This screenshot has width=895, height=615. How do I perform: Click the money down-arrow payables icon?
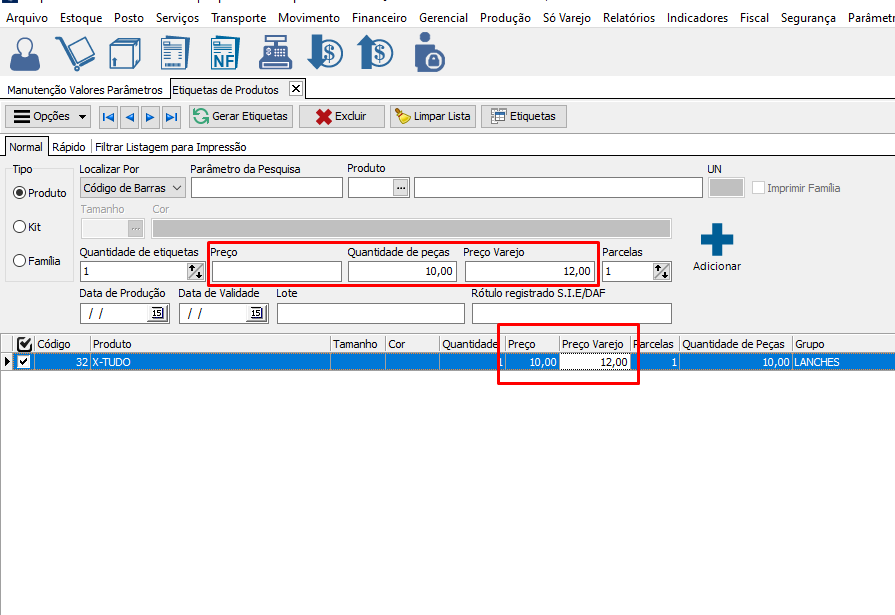(324, 53)
